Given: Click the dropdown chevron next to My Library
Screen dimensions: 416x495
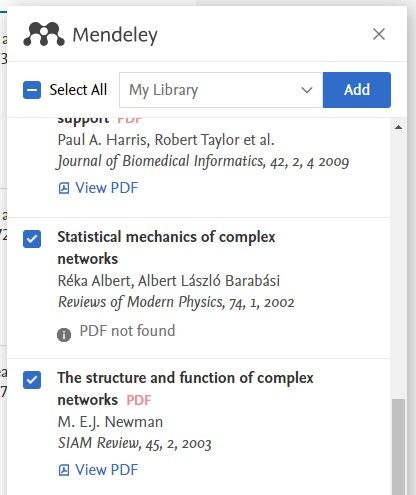Looking at the screenshot, I should (306, 90).
